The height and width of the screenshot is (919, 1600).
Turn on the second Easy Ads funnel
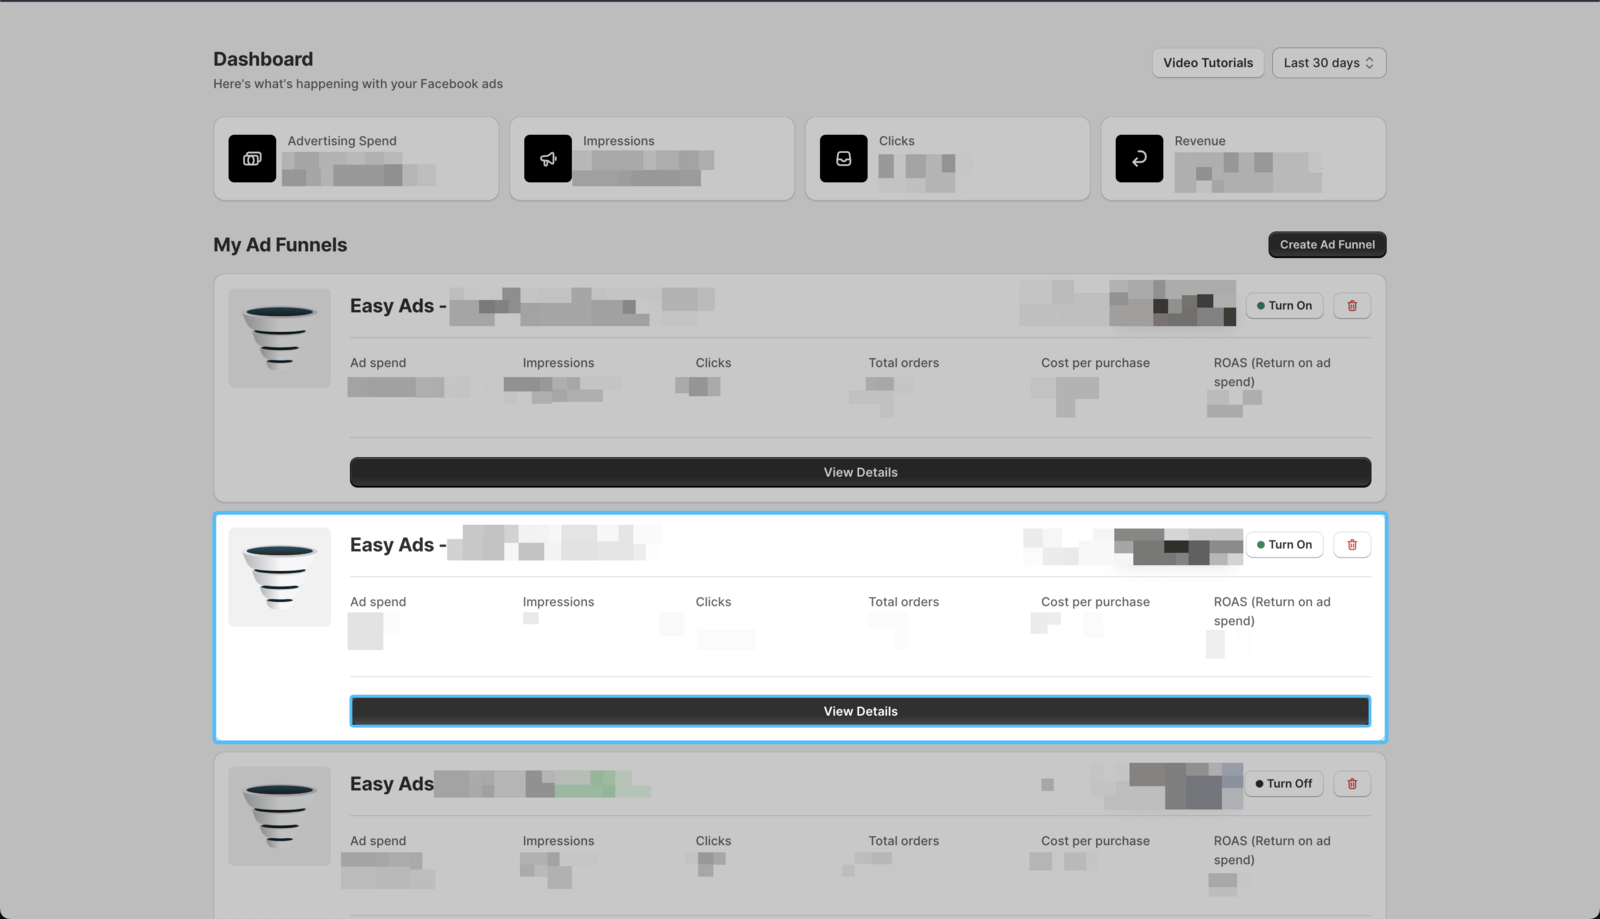pyautogui.click(x=1284, y=545)
